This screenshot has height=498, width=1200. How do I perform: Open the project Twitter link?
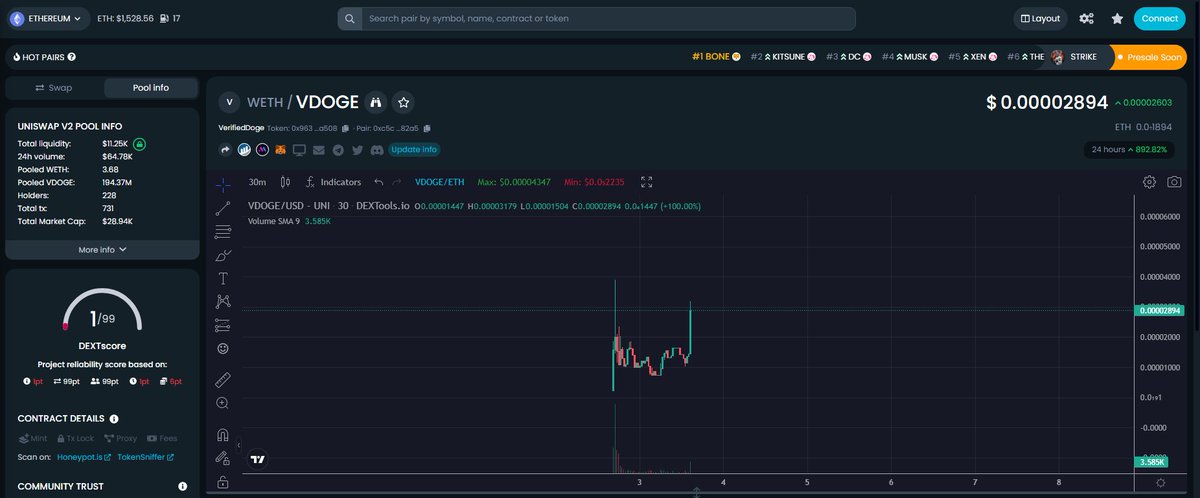[357, 150]
